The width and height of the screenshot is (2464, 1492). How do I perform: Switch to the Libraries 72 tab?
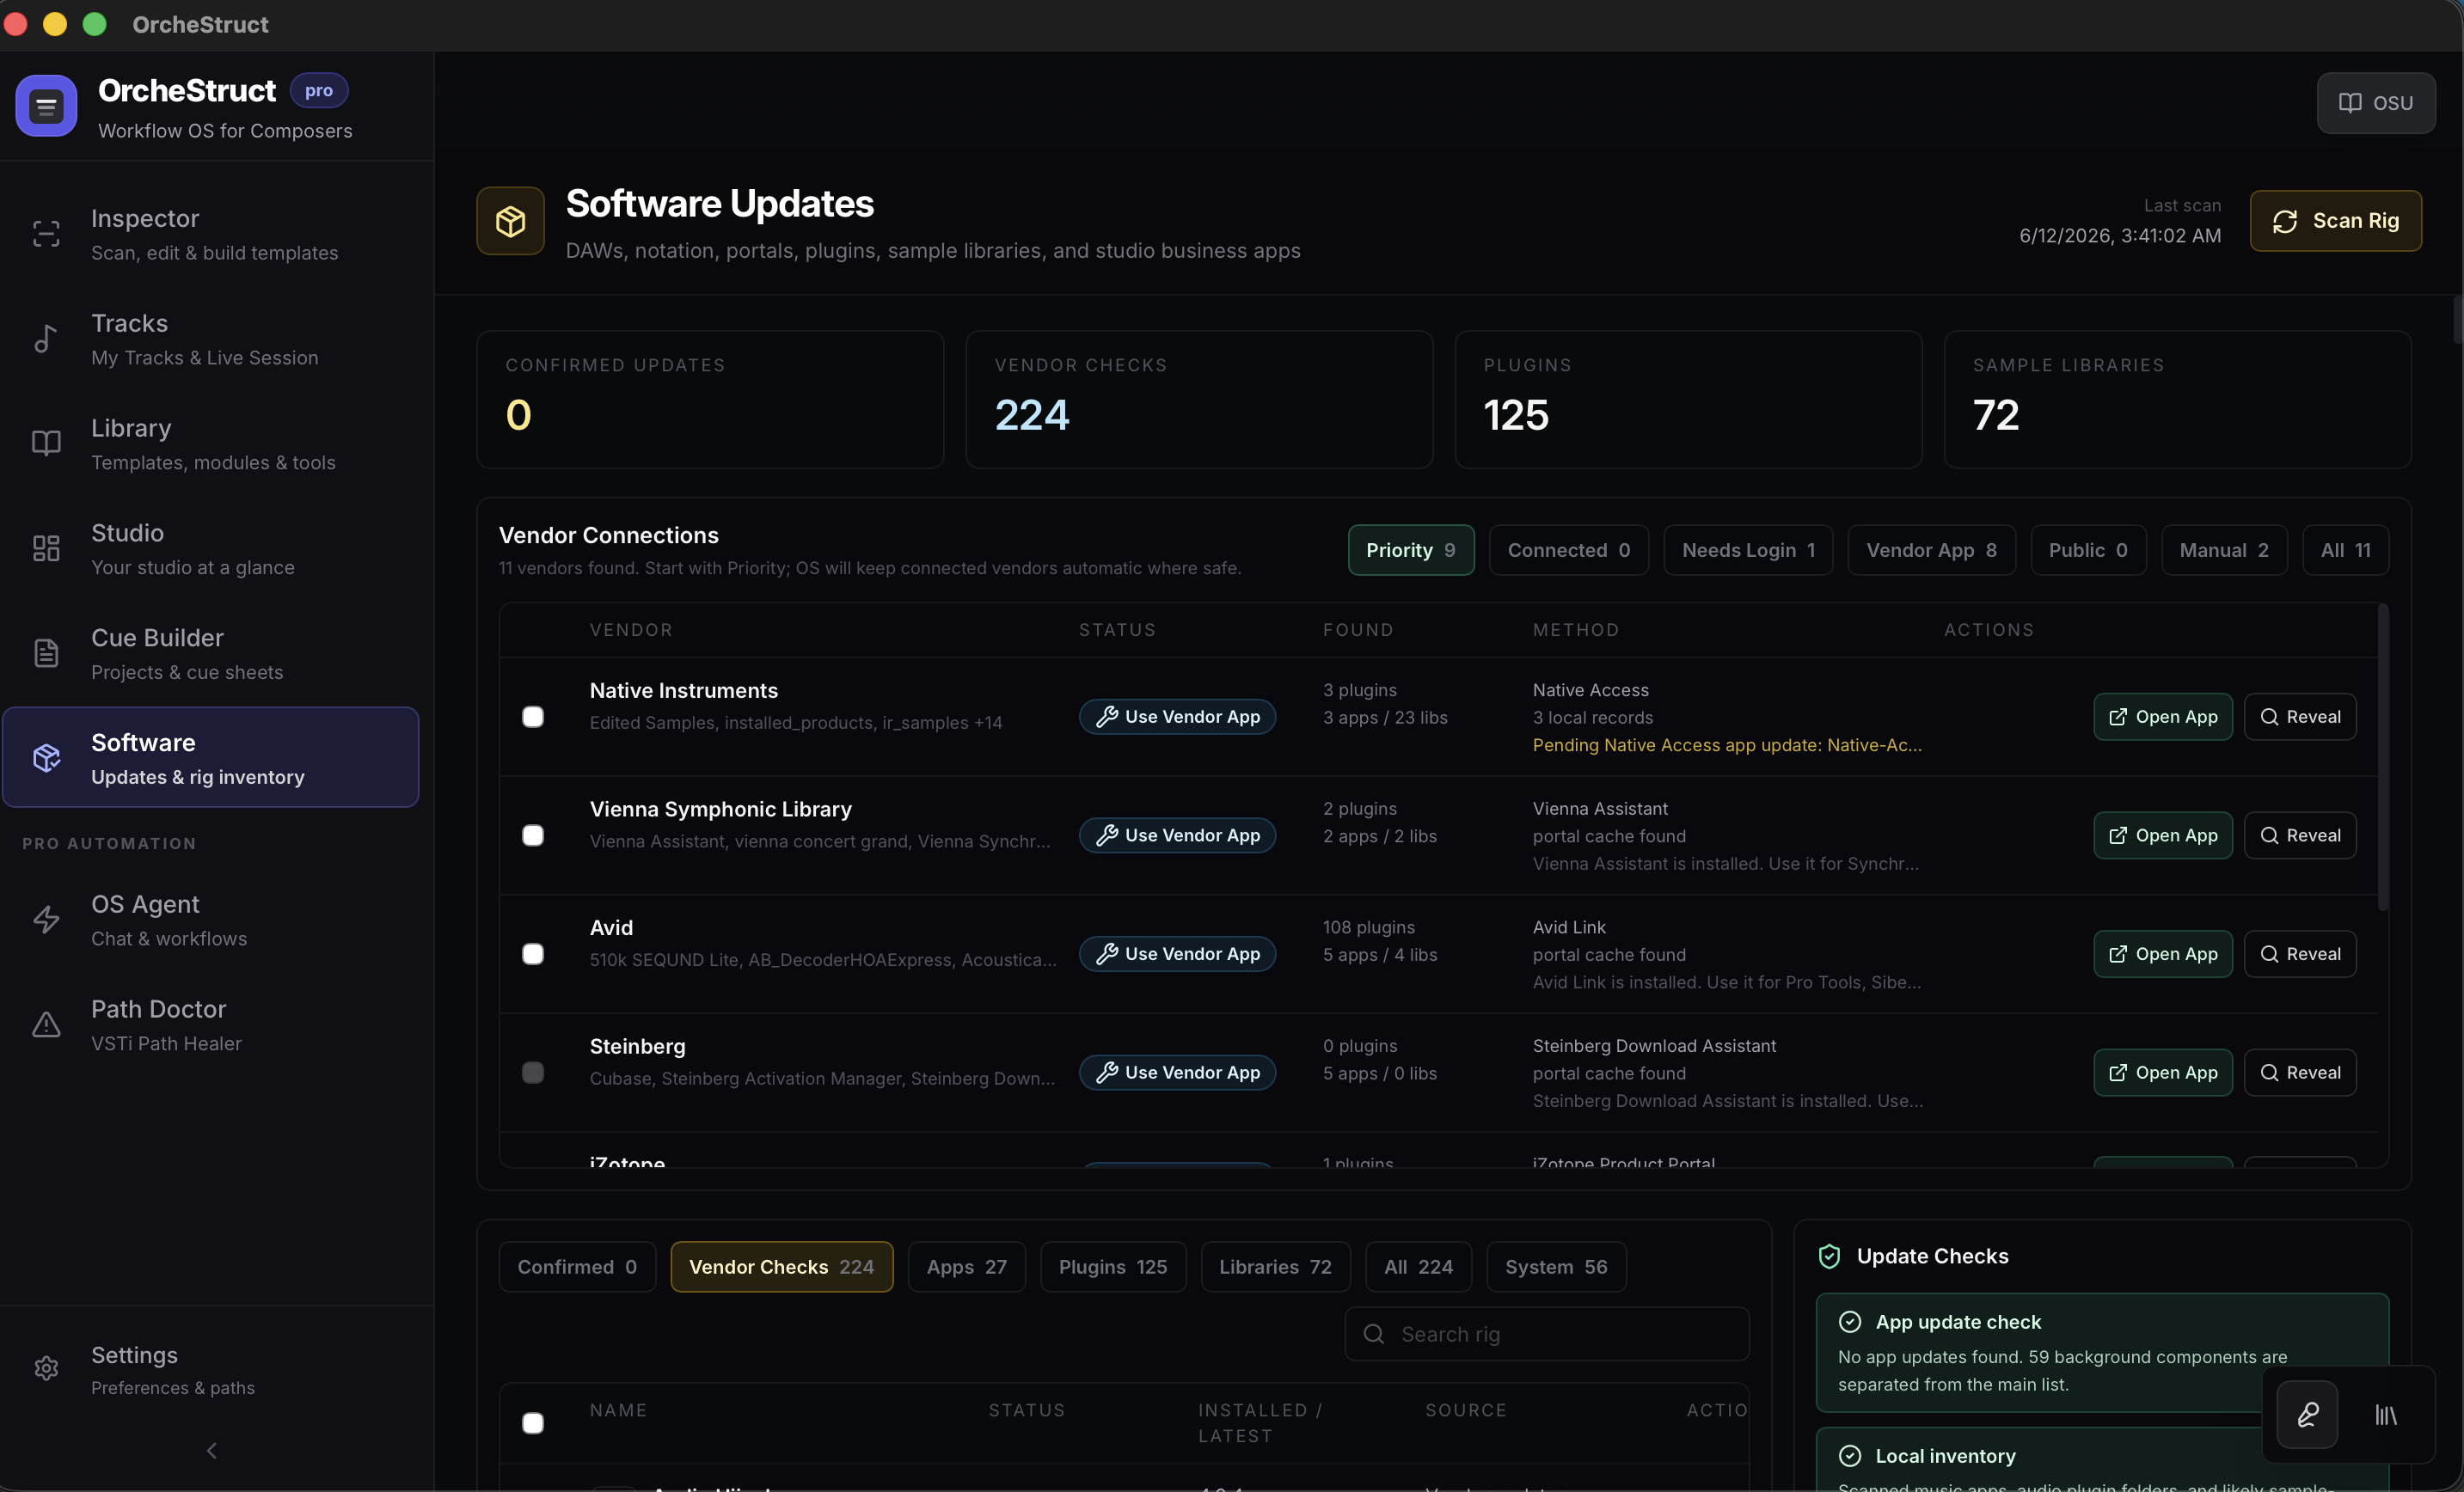pyautogui.click(x=1276, y=1267)
